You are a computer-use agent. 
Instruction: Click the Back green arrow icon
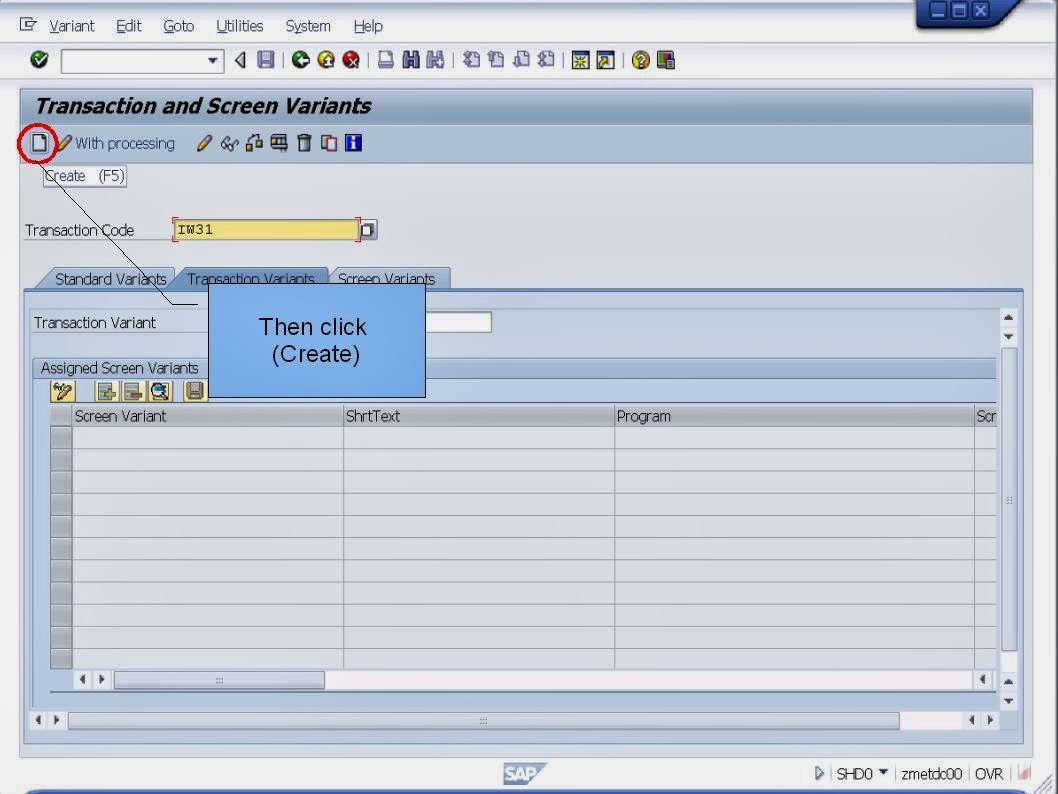(x=302, y=59)
